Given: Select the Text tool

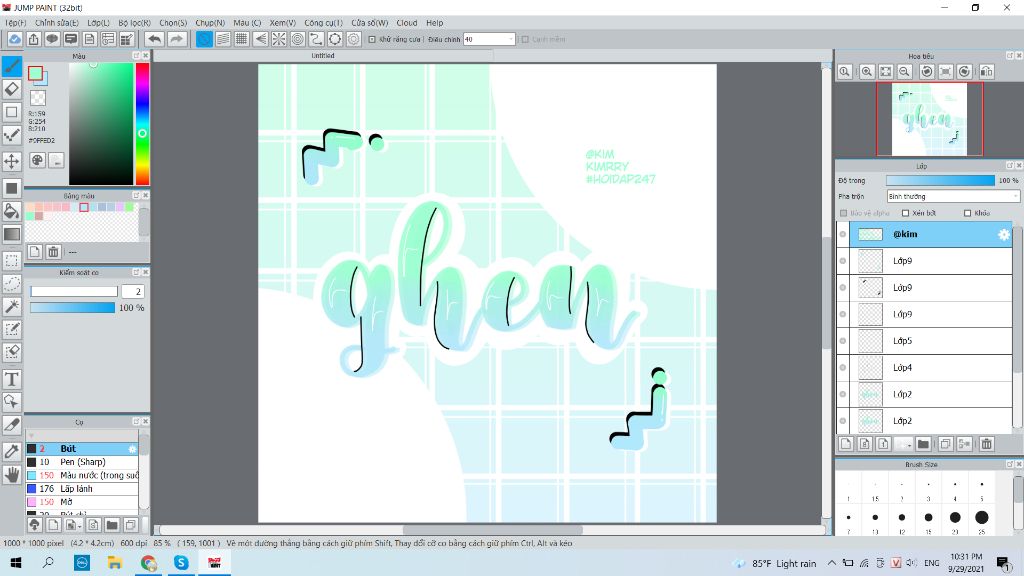Looking at the screenshot, I should [x=12, y=379].
